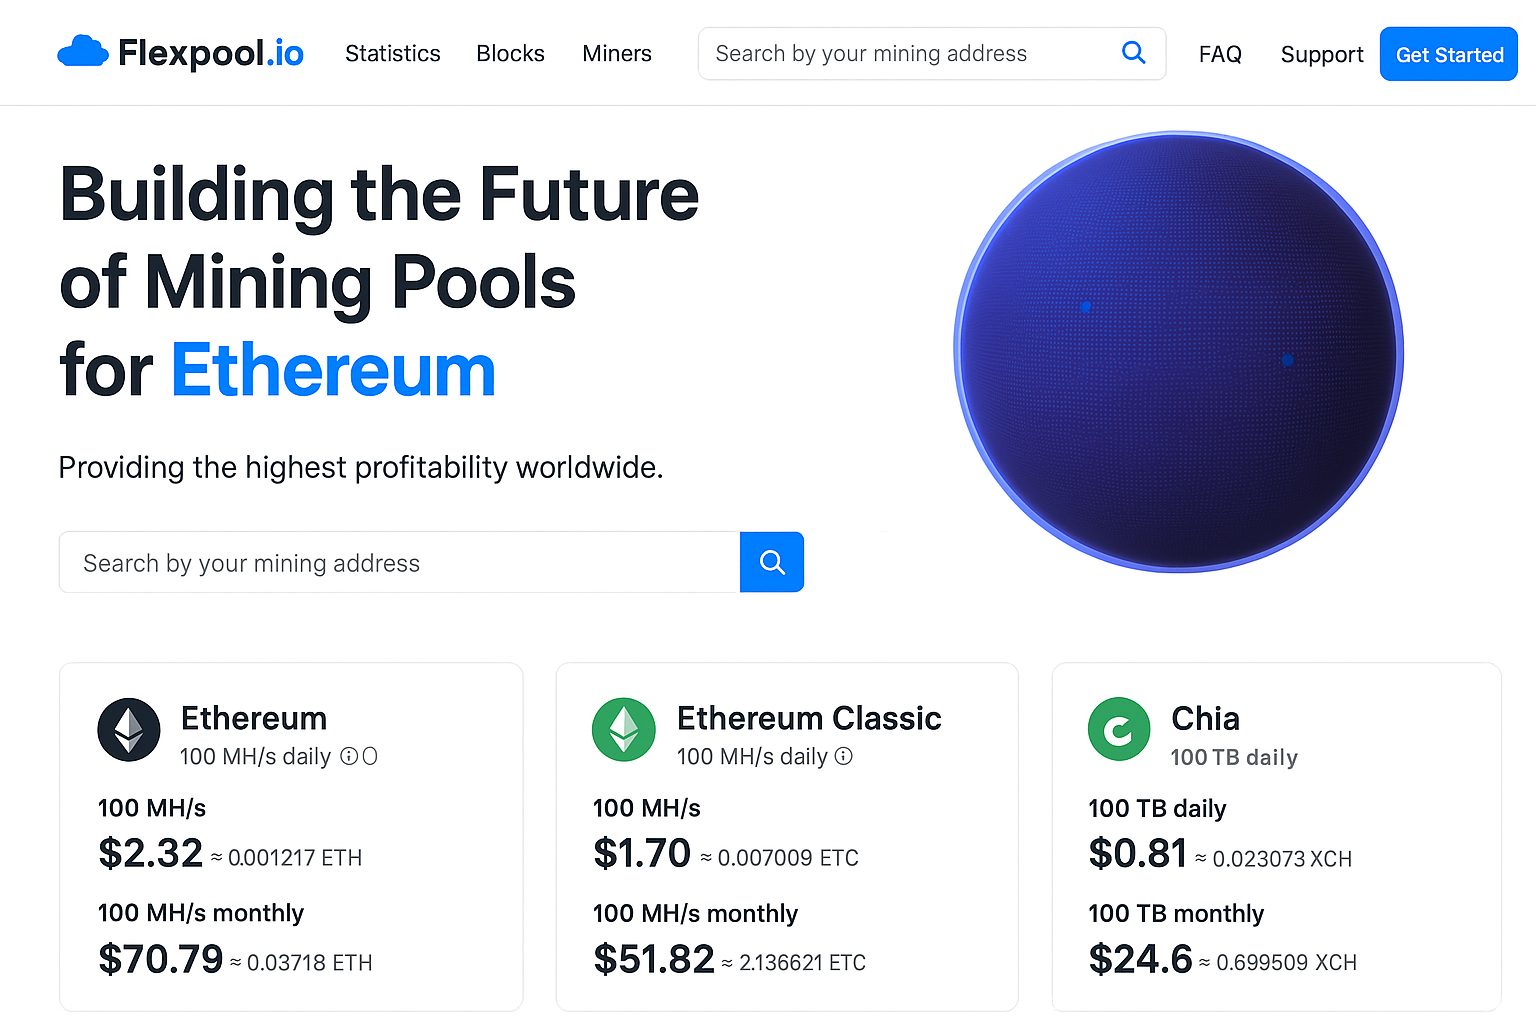Open the Ethereum daily rate info tooltip
This screenshot has height=1024, width=1536.
coord(349,756)
